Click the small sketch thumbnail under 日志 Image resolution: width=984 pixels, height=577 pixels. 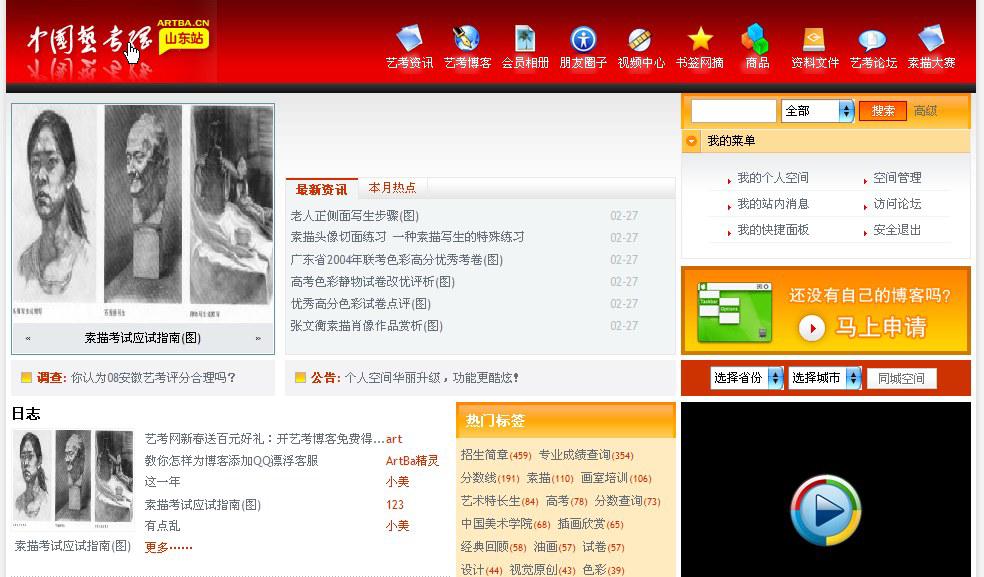[x=73, y=480]
